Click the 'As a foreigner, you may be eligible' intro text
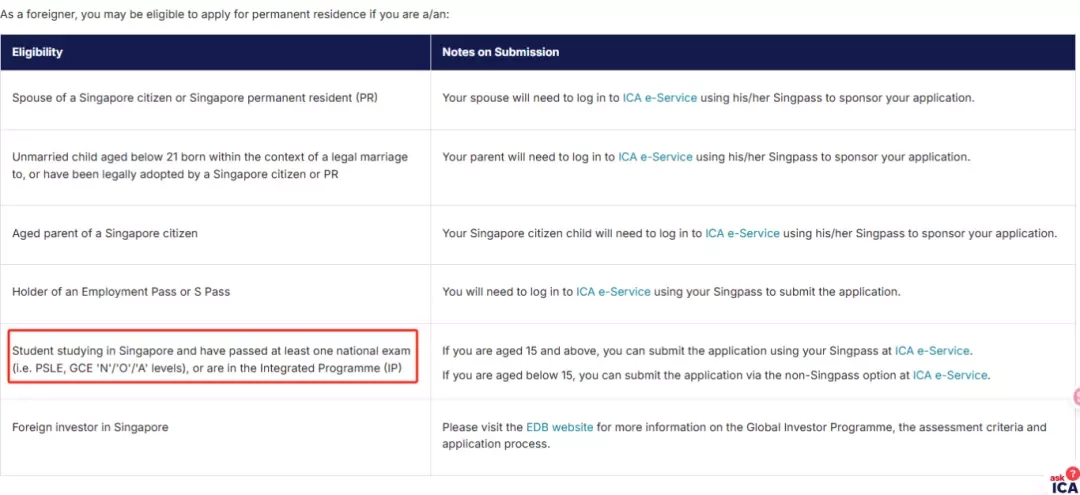This screenshot has width=1080, height=495. [225, 13]
